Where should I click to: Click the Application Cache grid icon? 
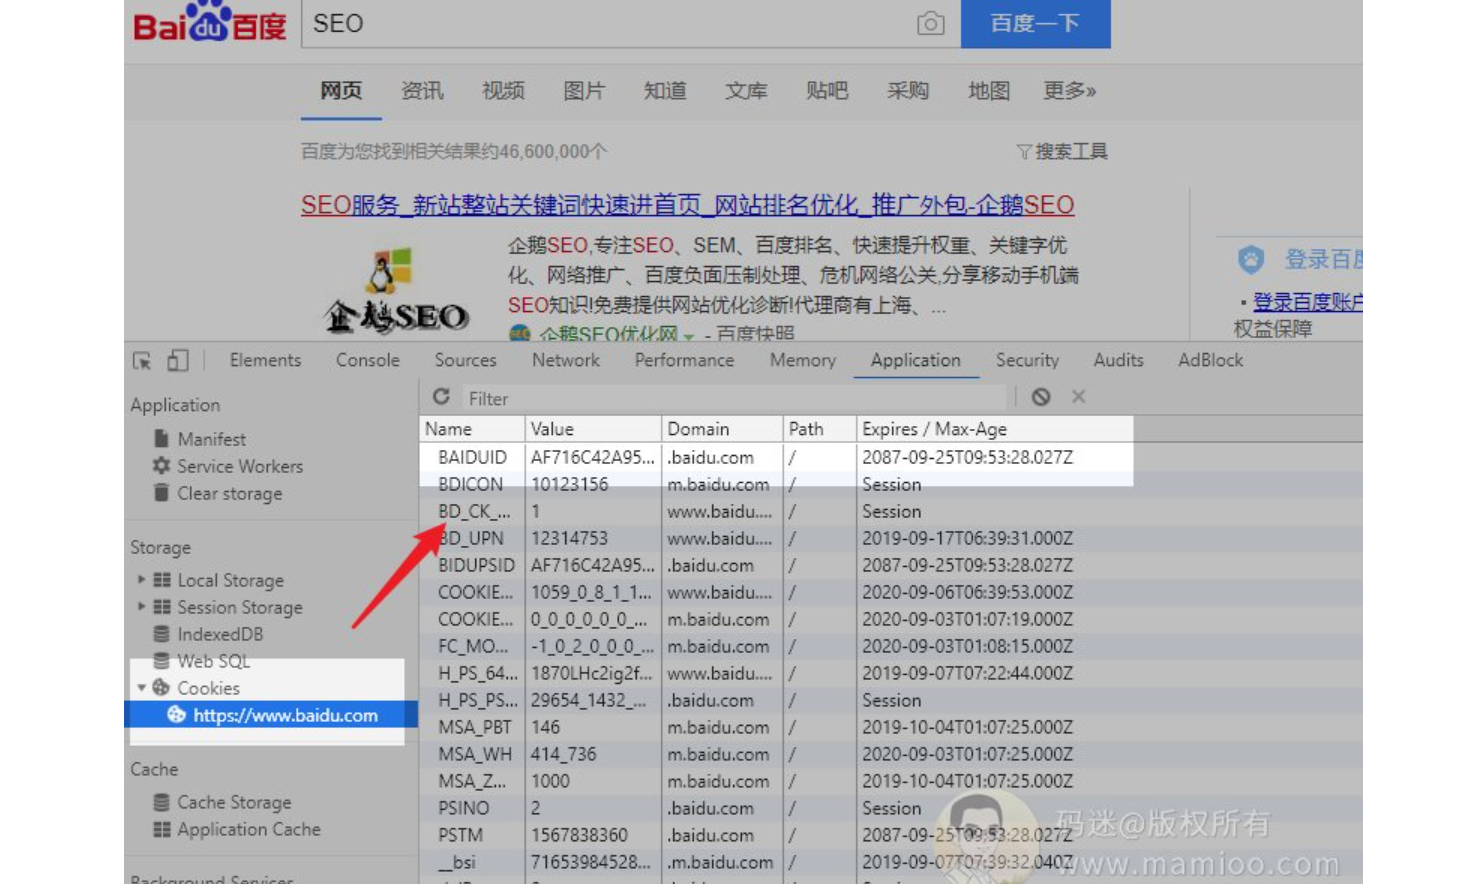[162, 829]
